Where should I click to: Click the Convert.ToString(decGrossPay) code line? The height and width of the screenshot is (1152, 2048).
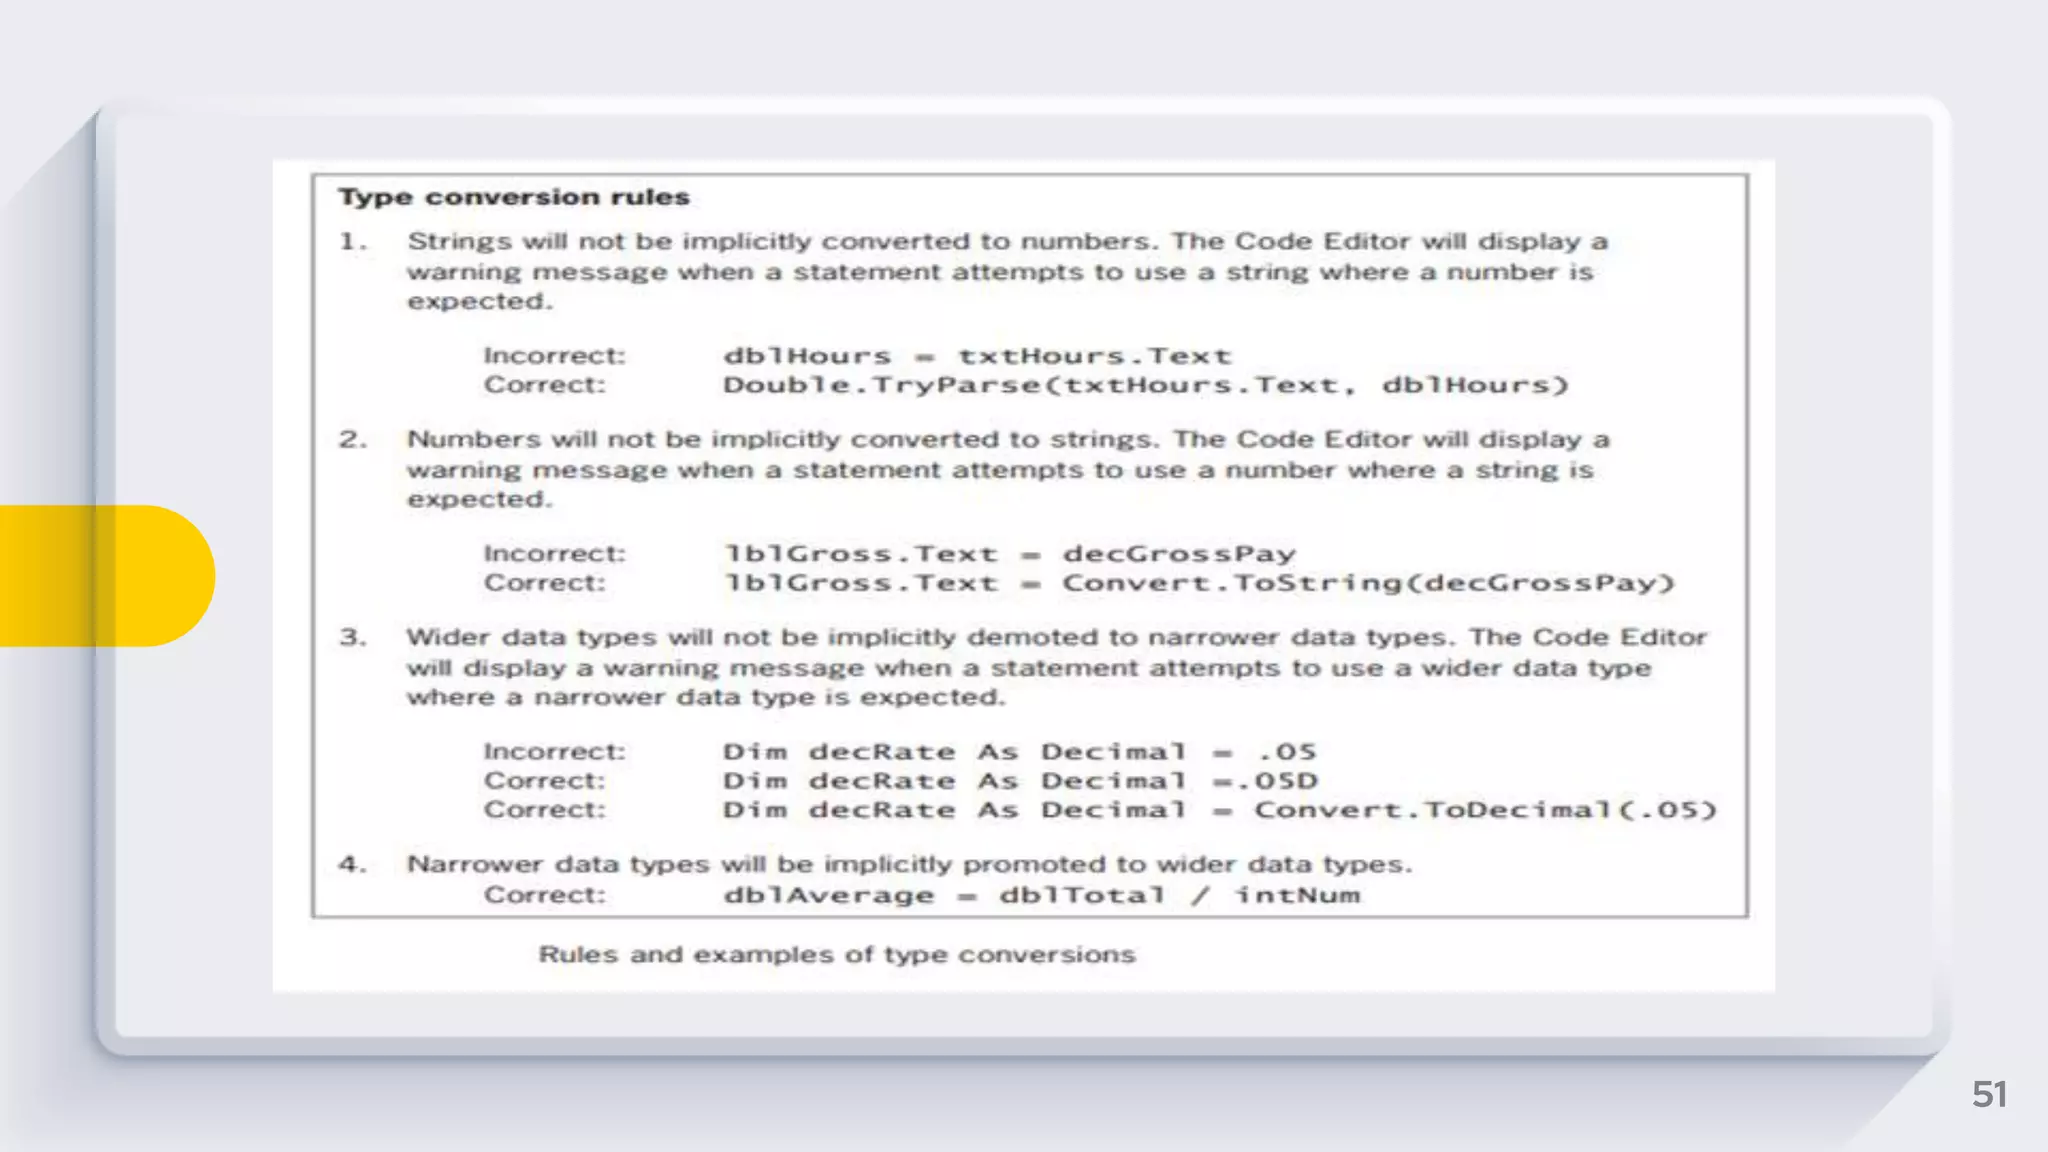(x=1198, y=583)
